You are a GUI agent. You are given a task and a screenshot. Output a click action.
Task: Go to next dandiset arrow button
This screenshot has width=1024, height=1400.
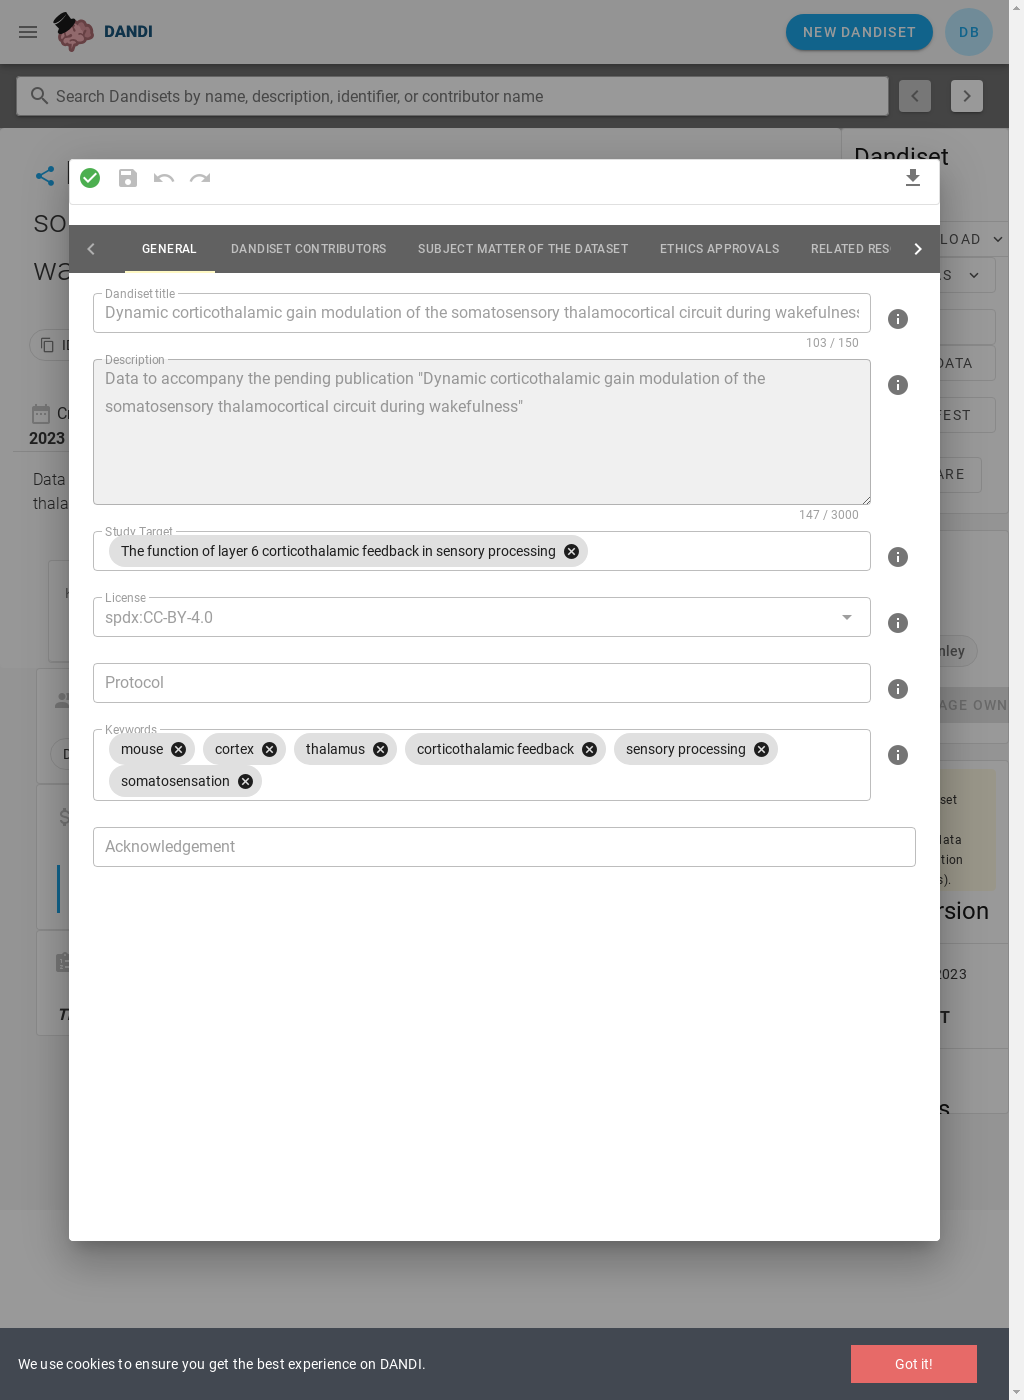click(967, 96)
